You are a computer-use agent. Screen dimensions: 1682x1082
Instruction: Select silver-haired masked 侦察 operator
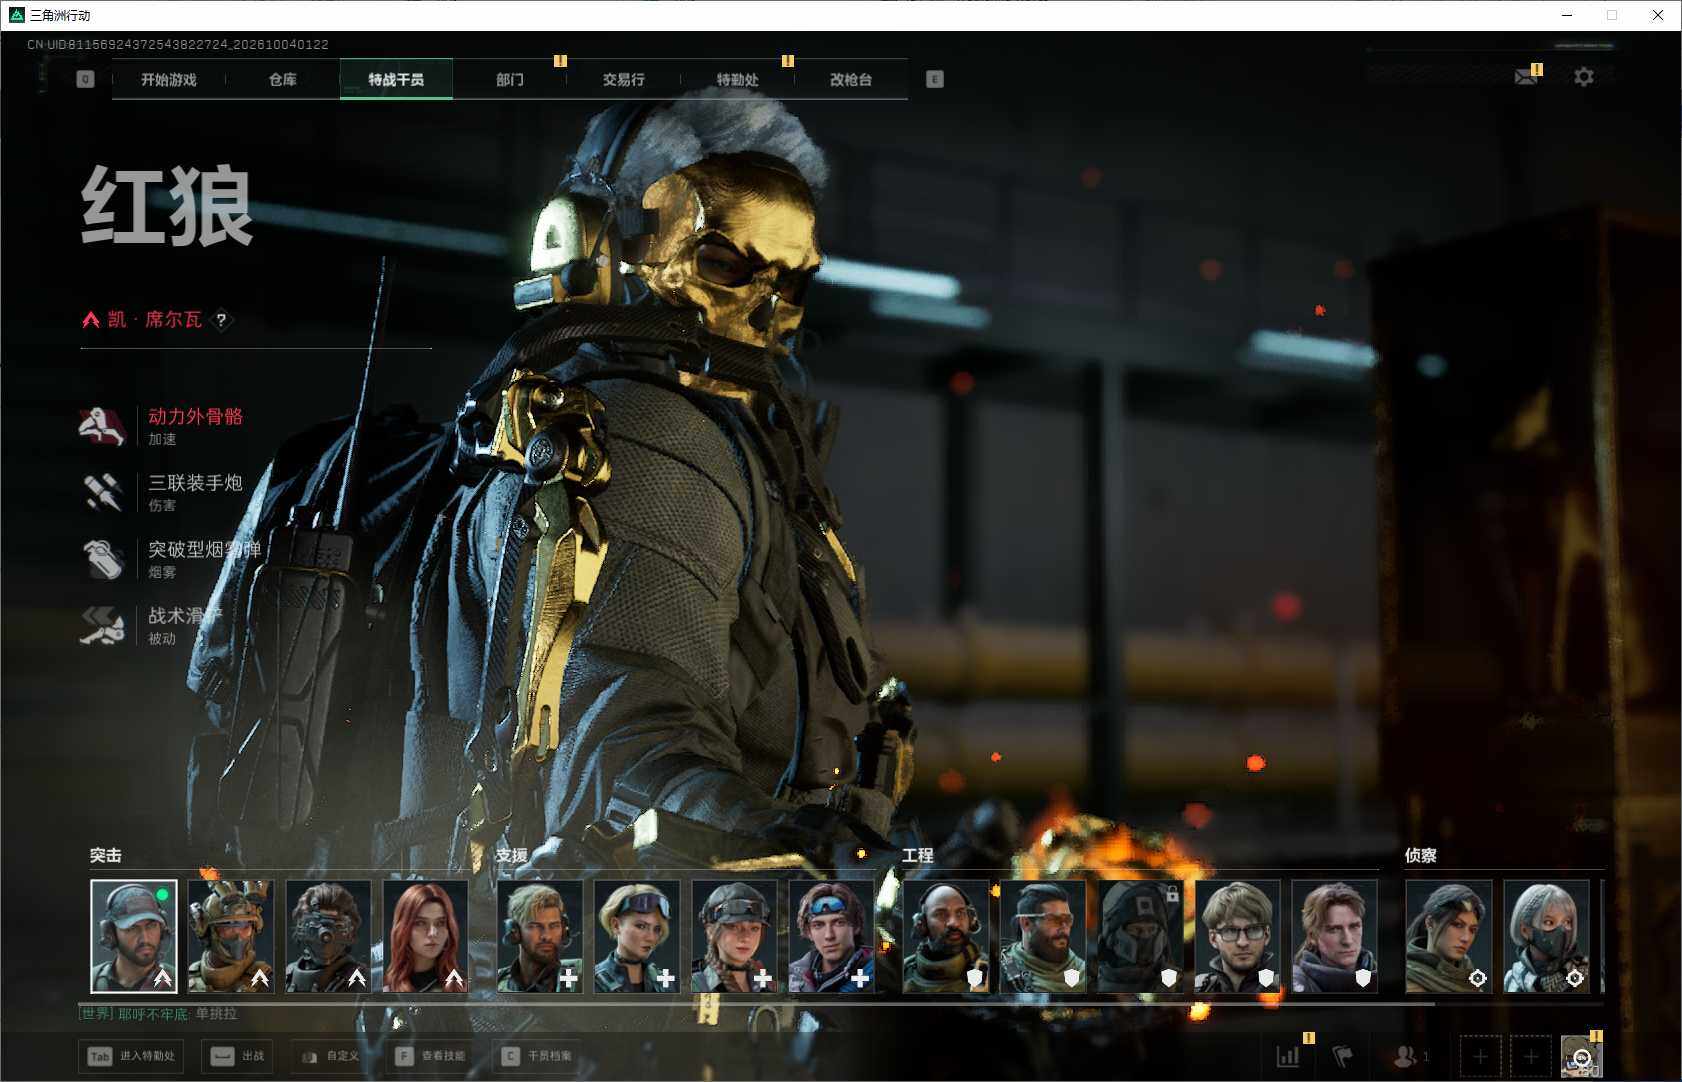click(x=1546, y=936)
